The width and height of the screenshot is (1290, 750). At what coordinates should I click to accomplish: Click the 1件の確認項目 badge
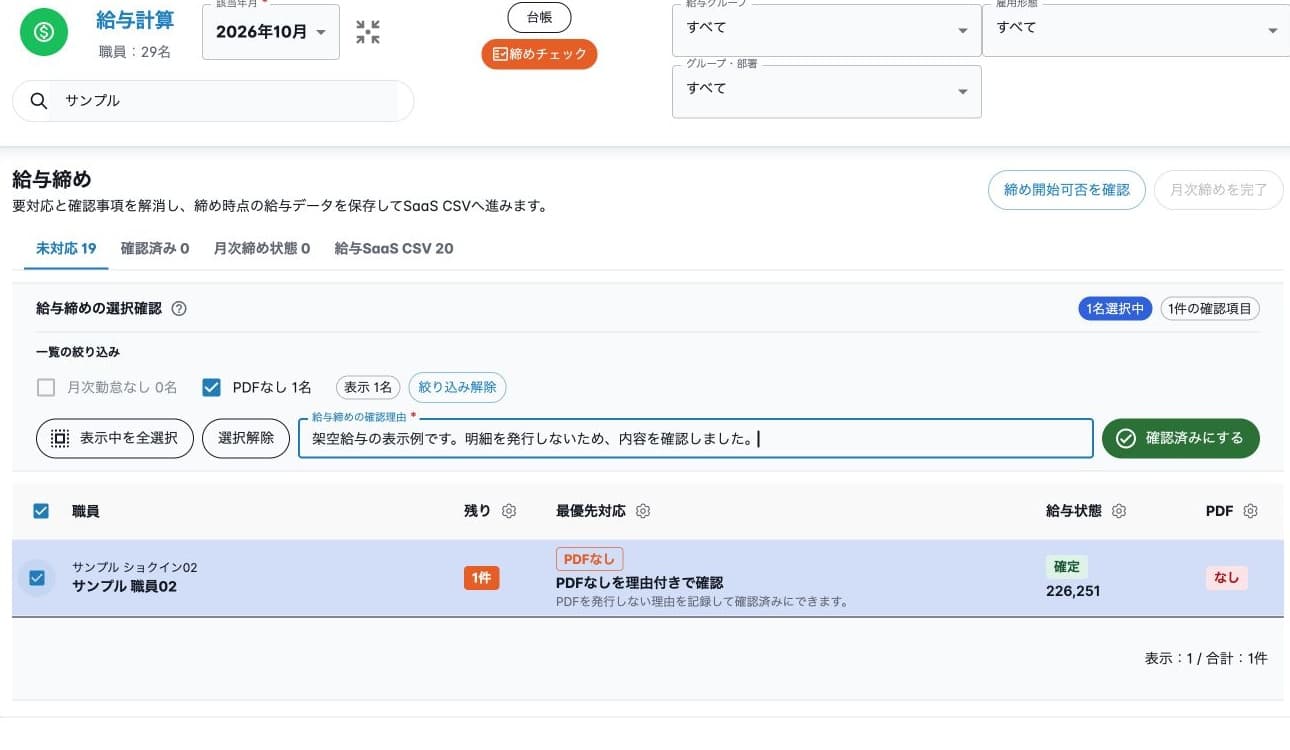1210,309
